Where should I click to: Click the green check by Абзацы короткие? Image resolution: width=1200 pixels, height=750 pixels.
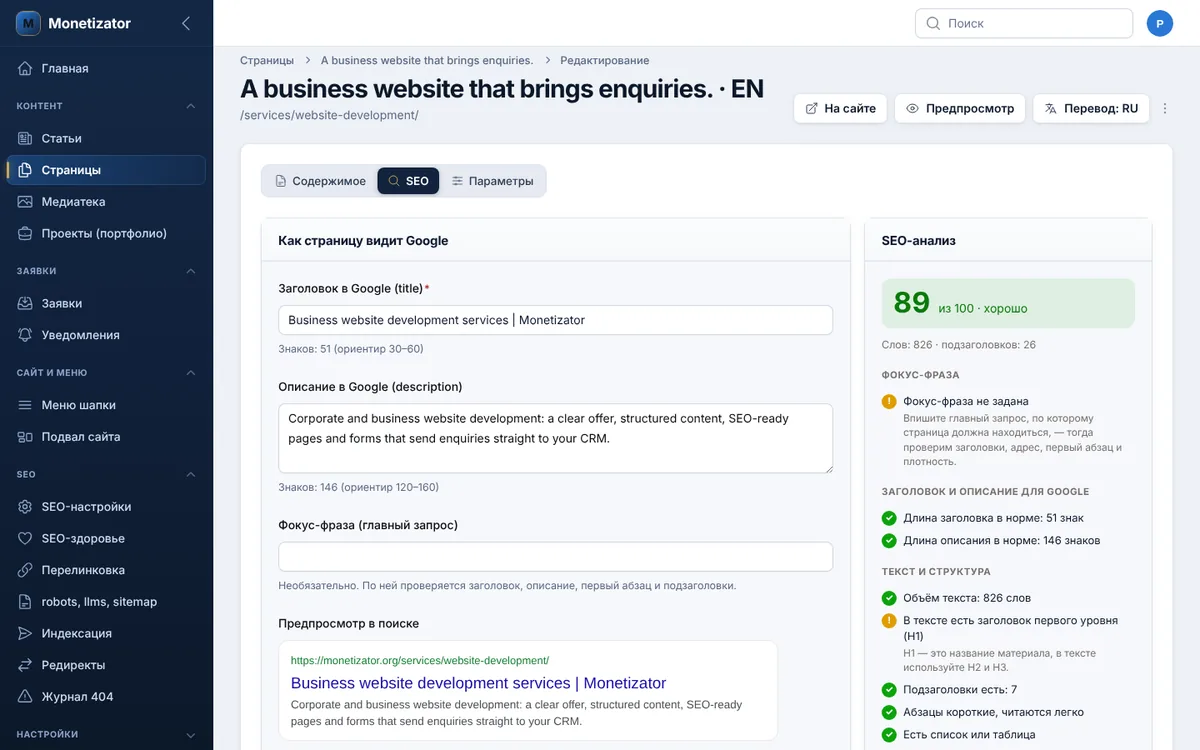pyautogui.click(x=889, y=712)
